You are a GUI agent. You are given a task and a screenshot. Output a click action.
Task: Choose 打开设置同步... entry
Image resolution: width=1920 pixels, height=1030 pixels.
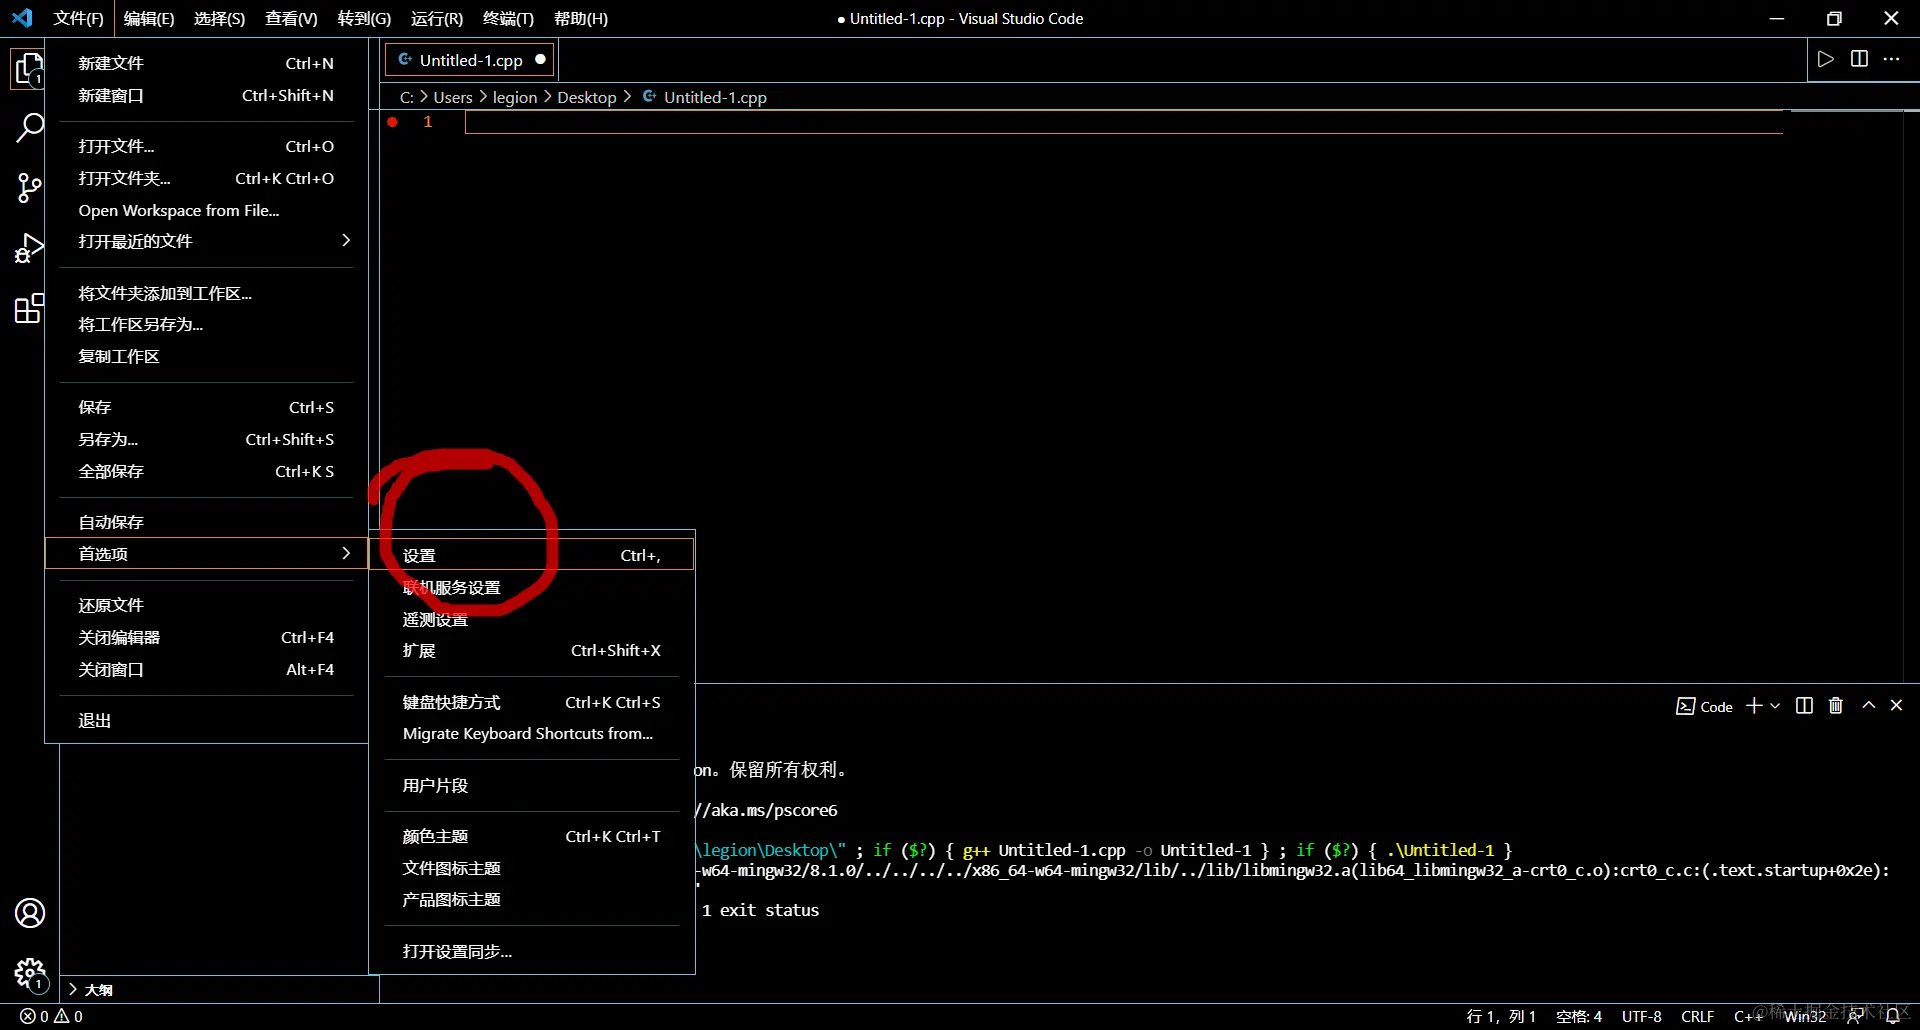[531, 951]
